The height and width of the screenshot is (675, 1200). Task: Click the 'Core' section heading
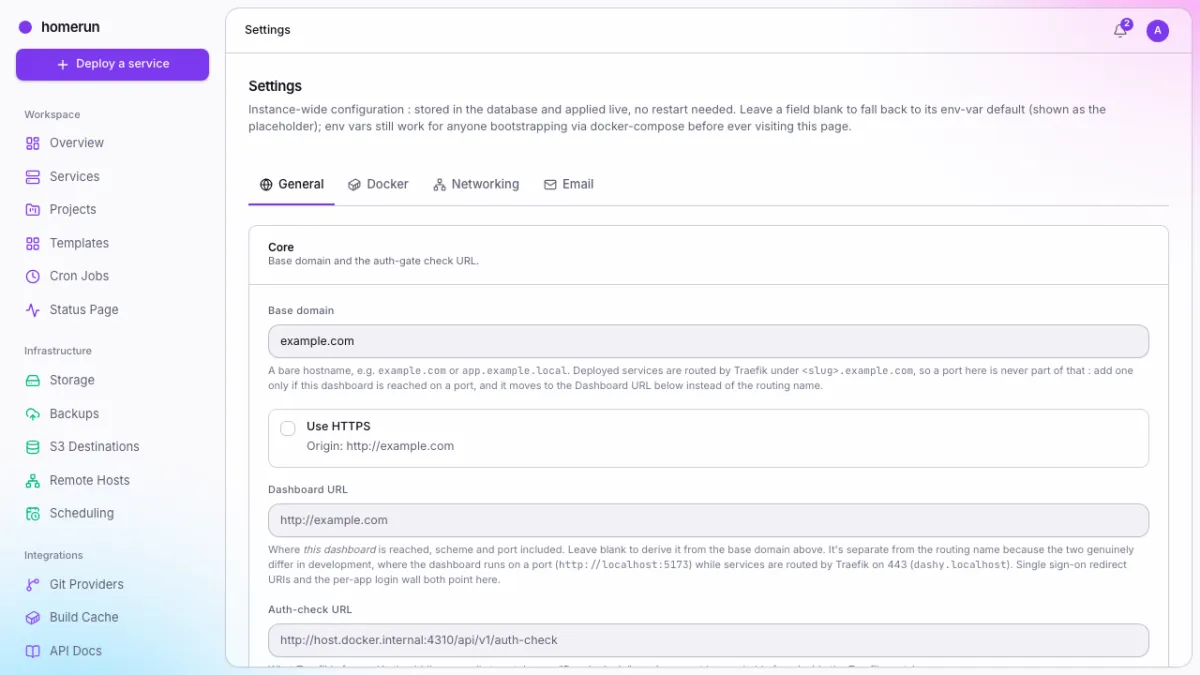[281, 247]
